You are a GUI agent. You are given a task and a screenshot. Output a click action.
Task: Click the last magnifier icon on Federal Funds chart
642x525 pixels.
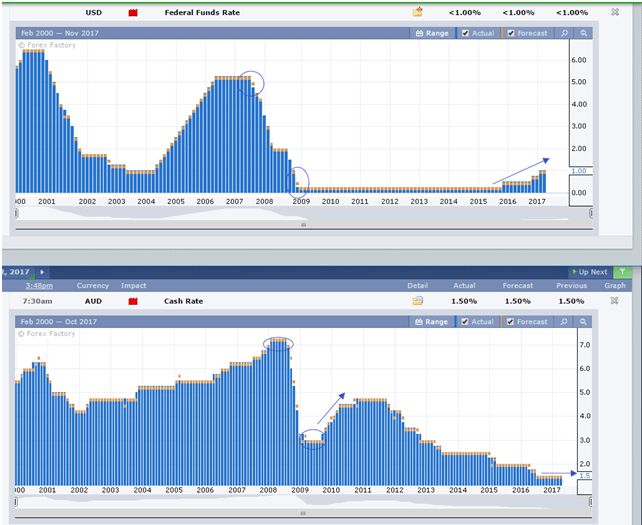pos(583,33)
